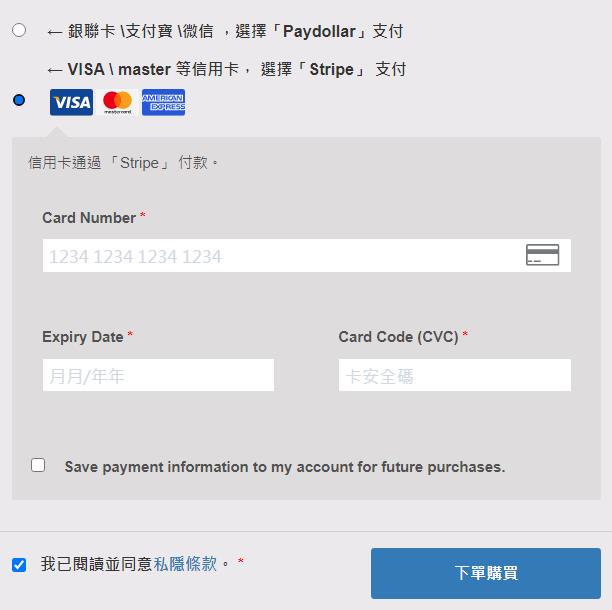Focus the Expiry Date input field
This screenshot has height=610, width=612.
coord(158,375)
